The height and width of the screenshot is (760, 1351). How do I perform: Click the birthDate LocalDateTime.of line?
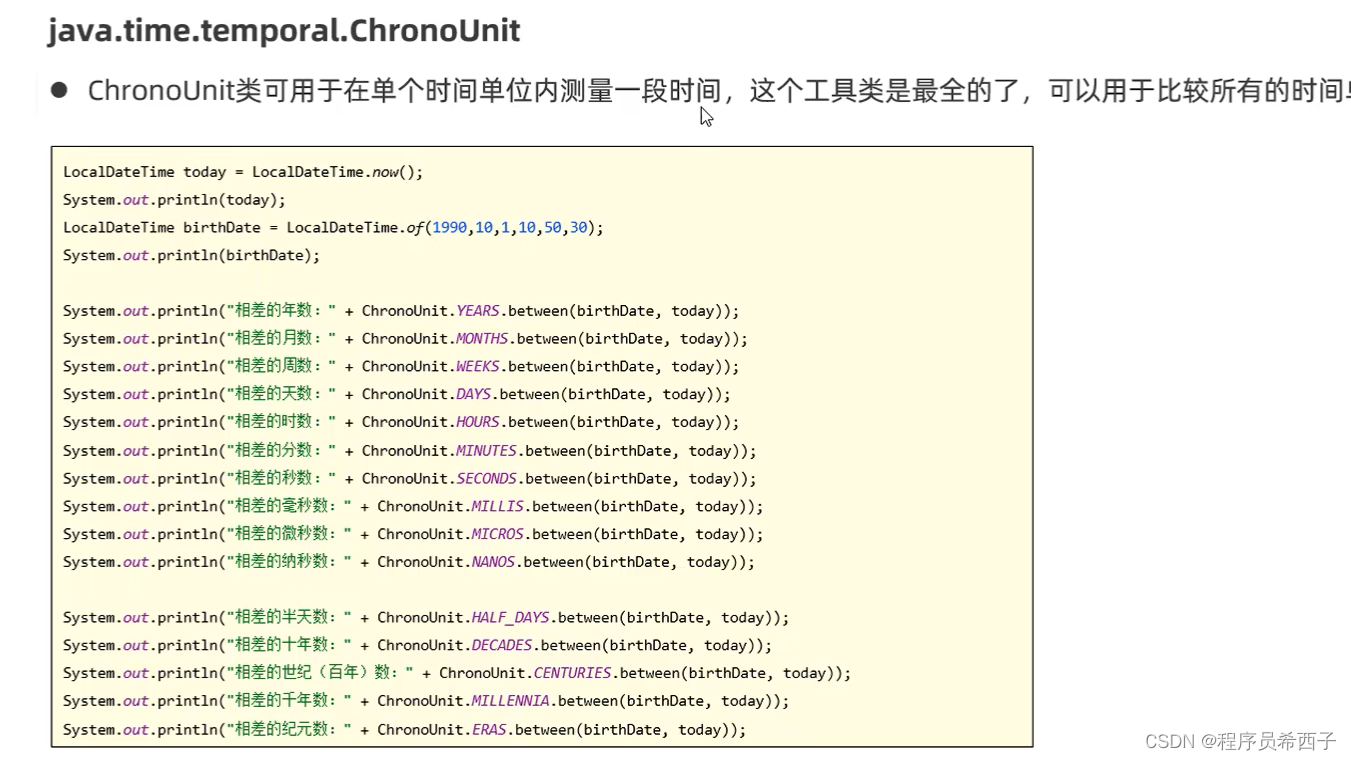point(330,227)
